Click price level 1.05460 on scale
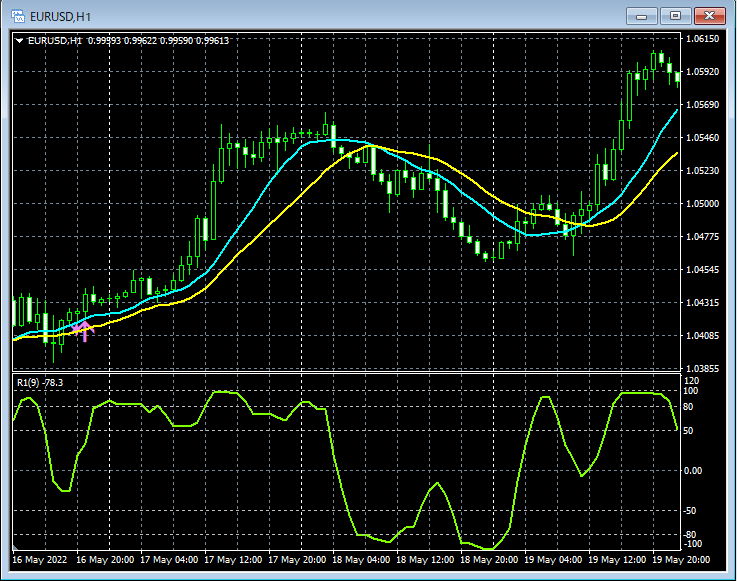The height and width of the screenshot is (581, 738). pyautogui.click(x=703, y=137)
